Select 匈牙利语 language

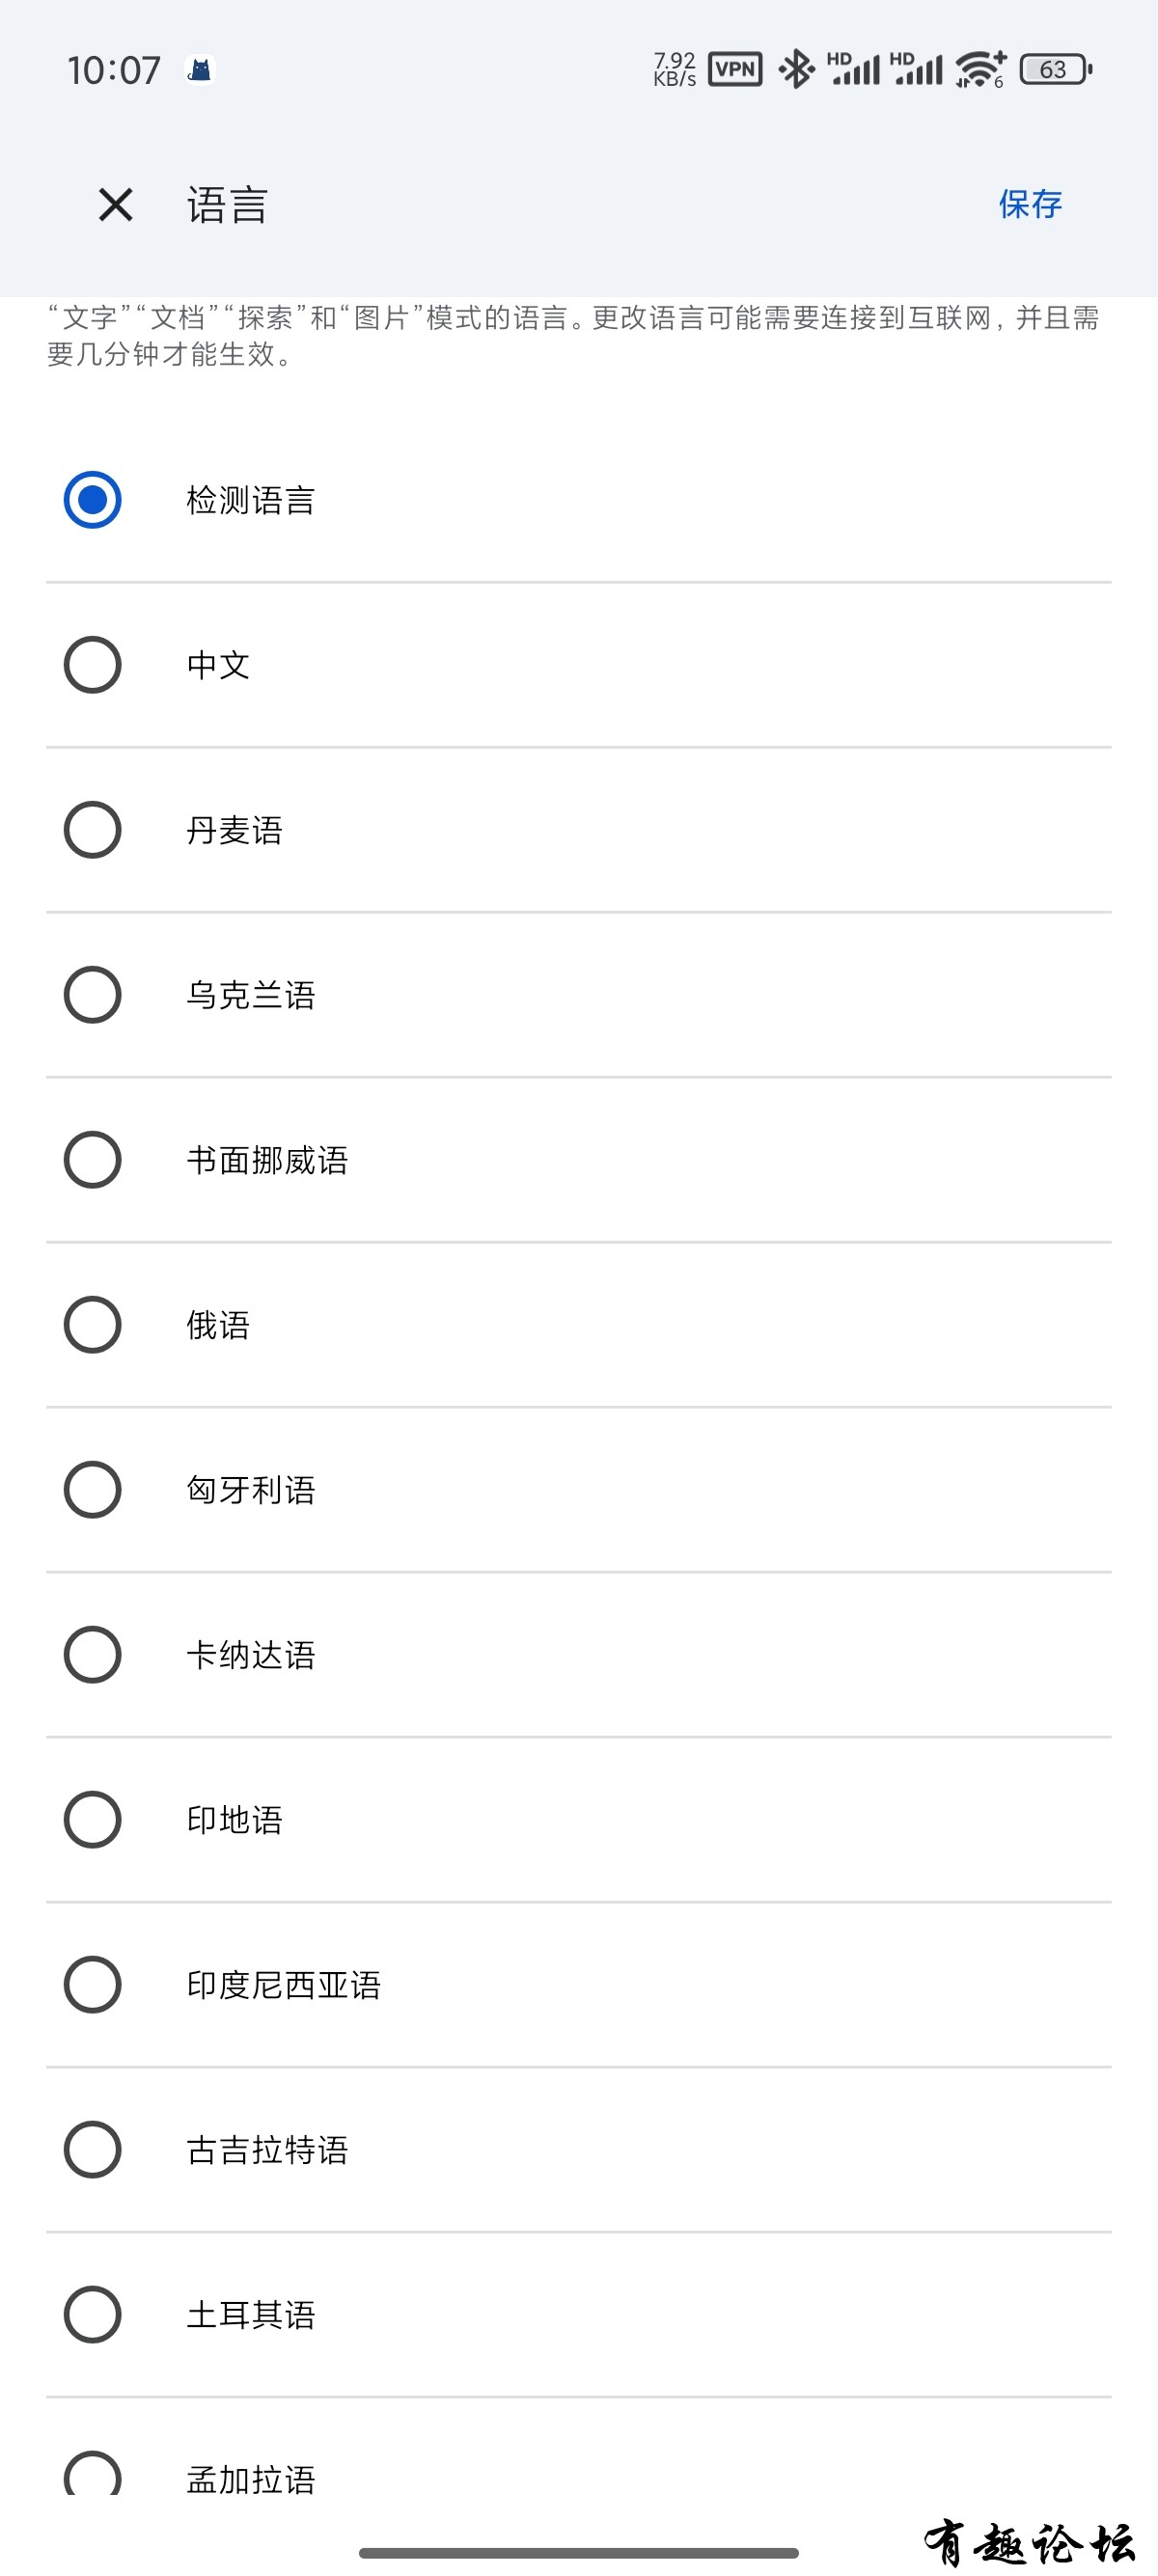(578, 1490)
